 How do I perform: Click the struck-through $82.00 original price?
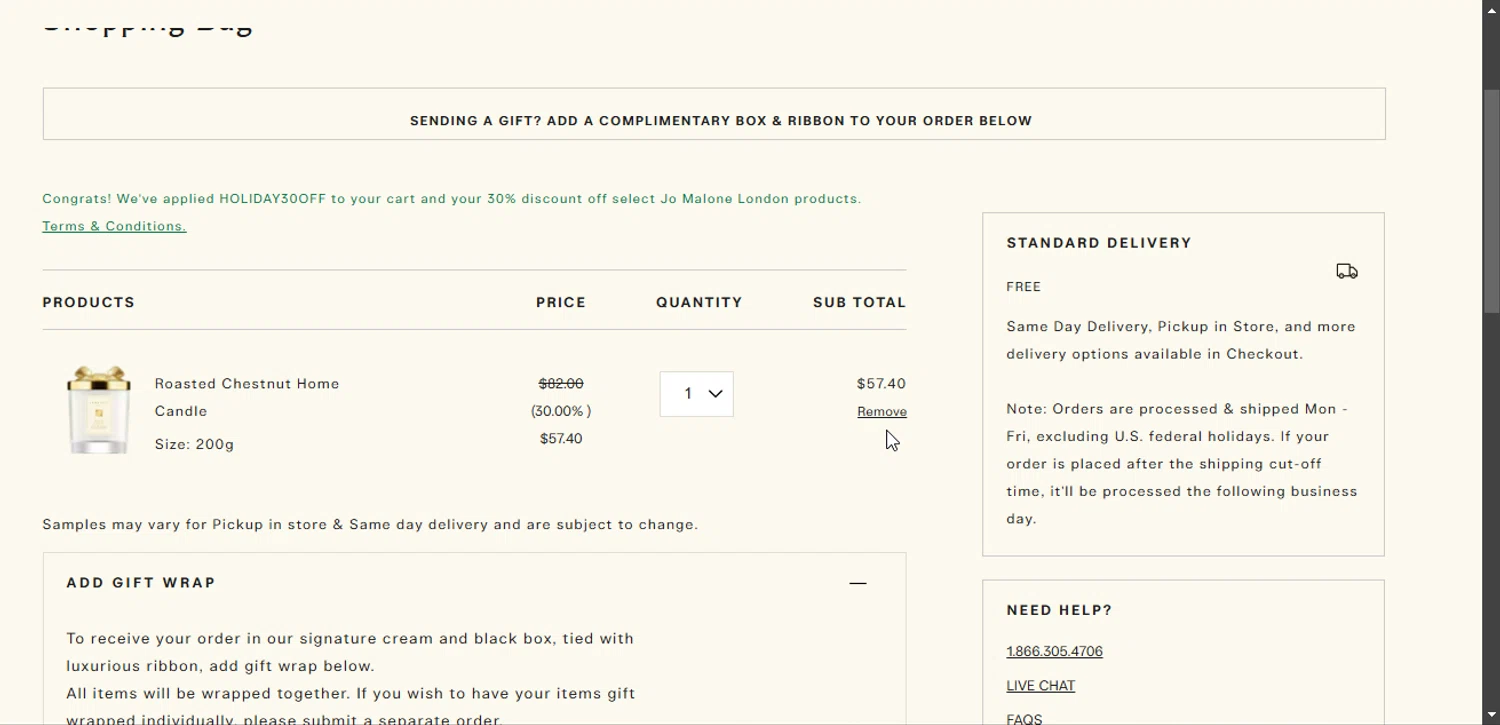560,384
